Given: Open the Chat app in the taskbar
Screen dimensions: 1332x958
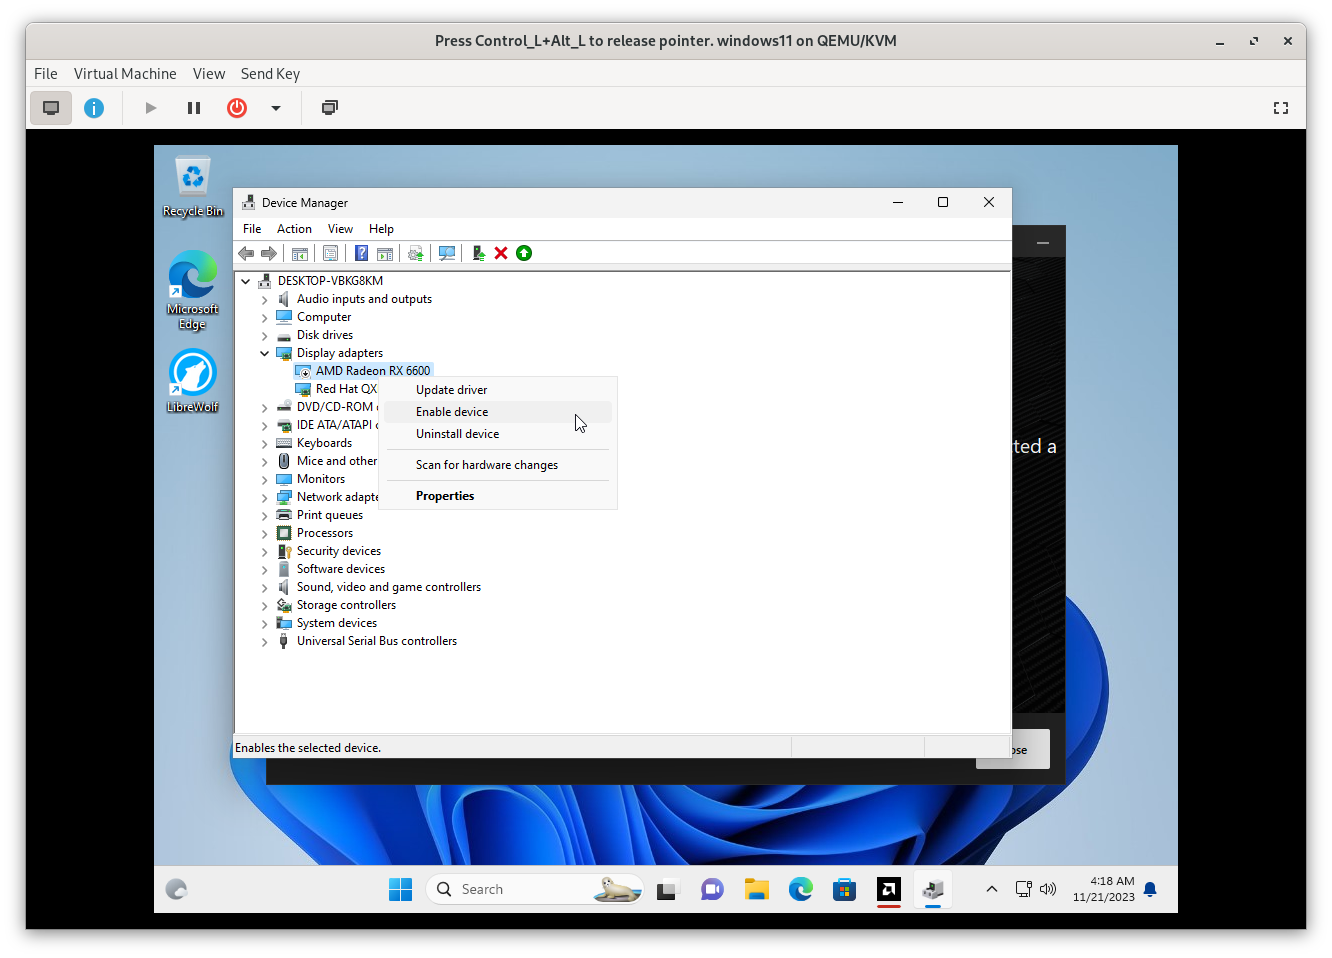Looking at the screenshot, I should coord(712,889).
